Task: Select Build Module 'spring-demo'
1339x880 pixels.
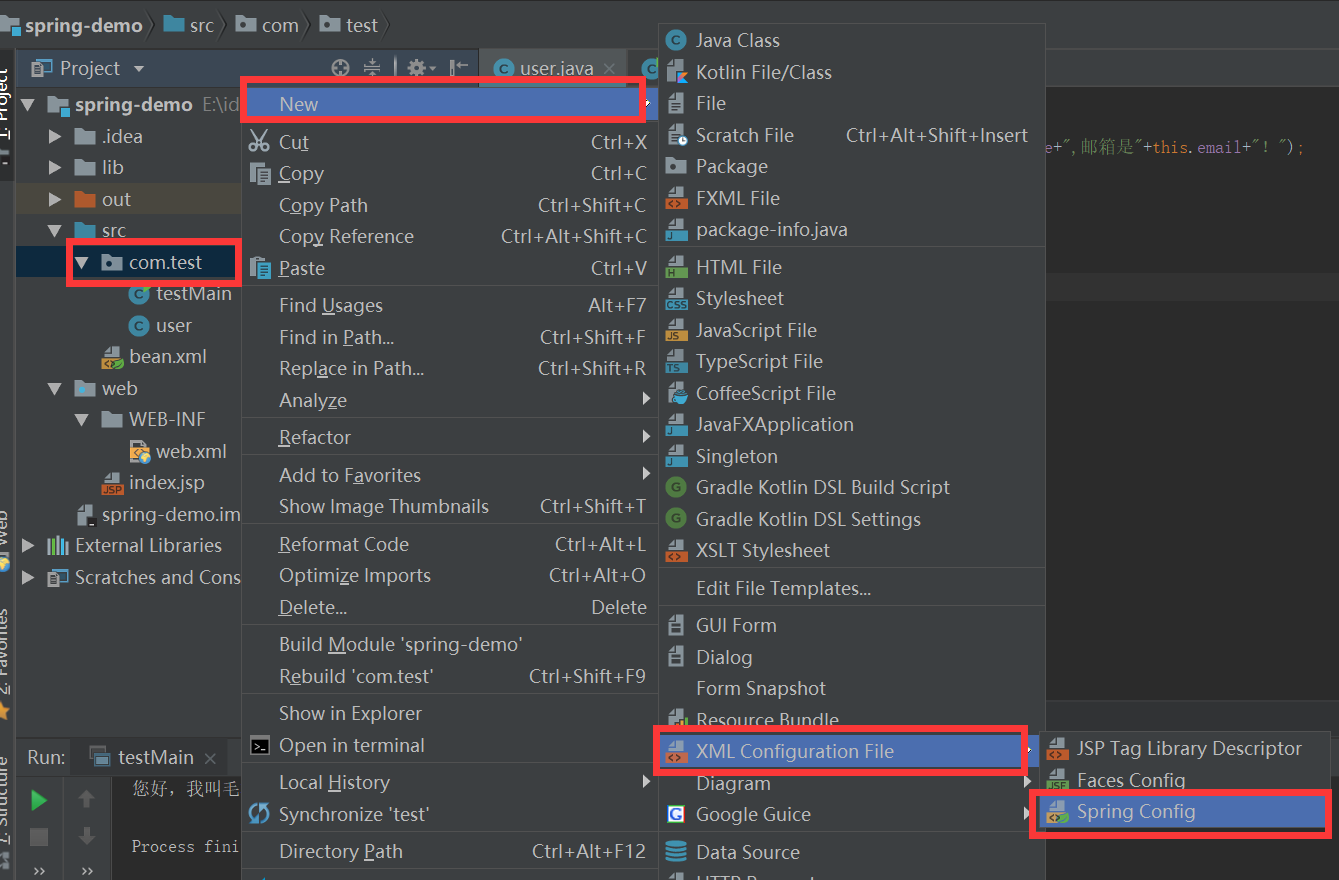Action: (x=450, y=645)
